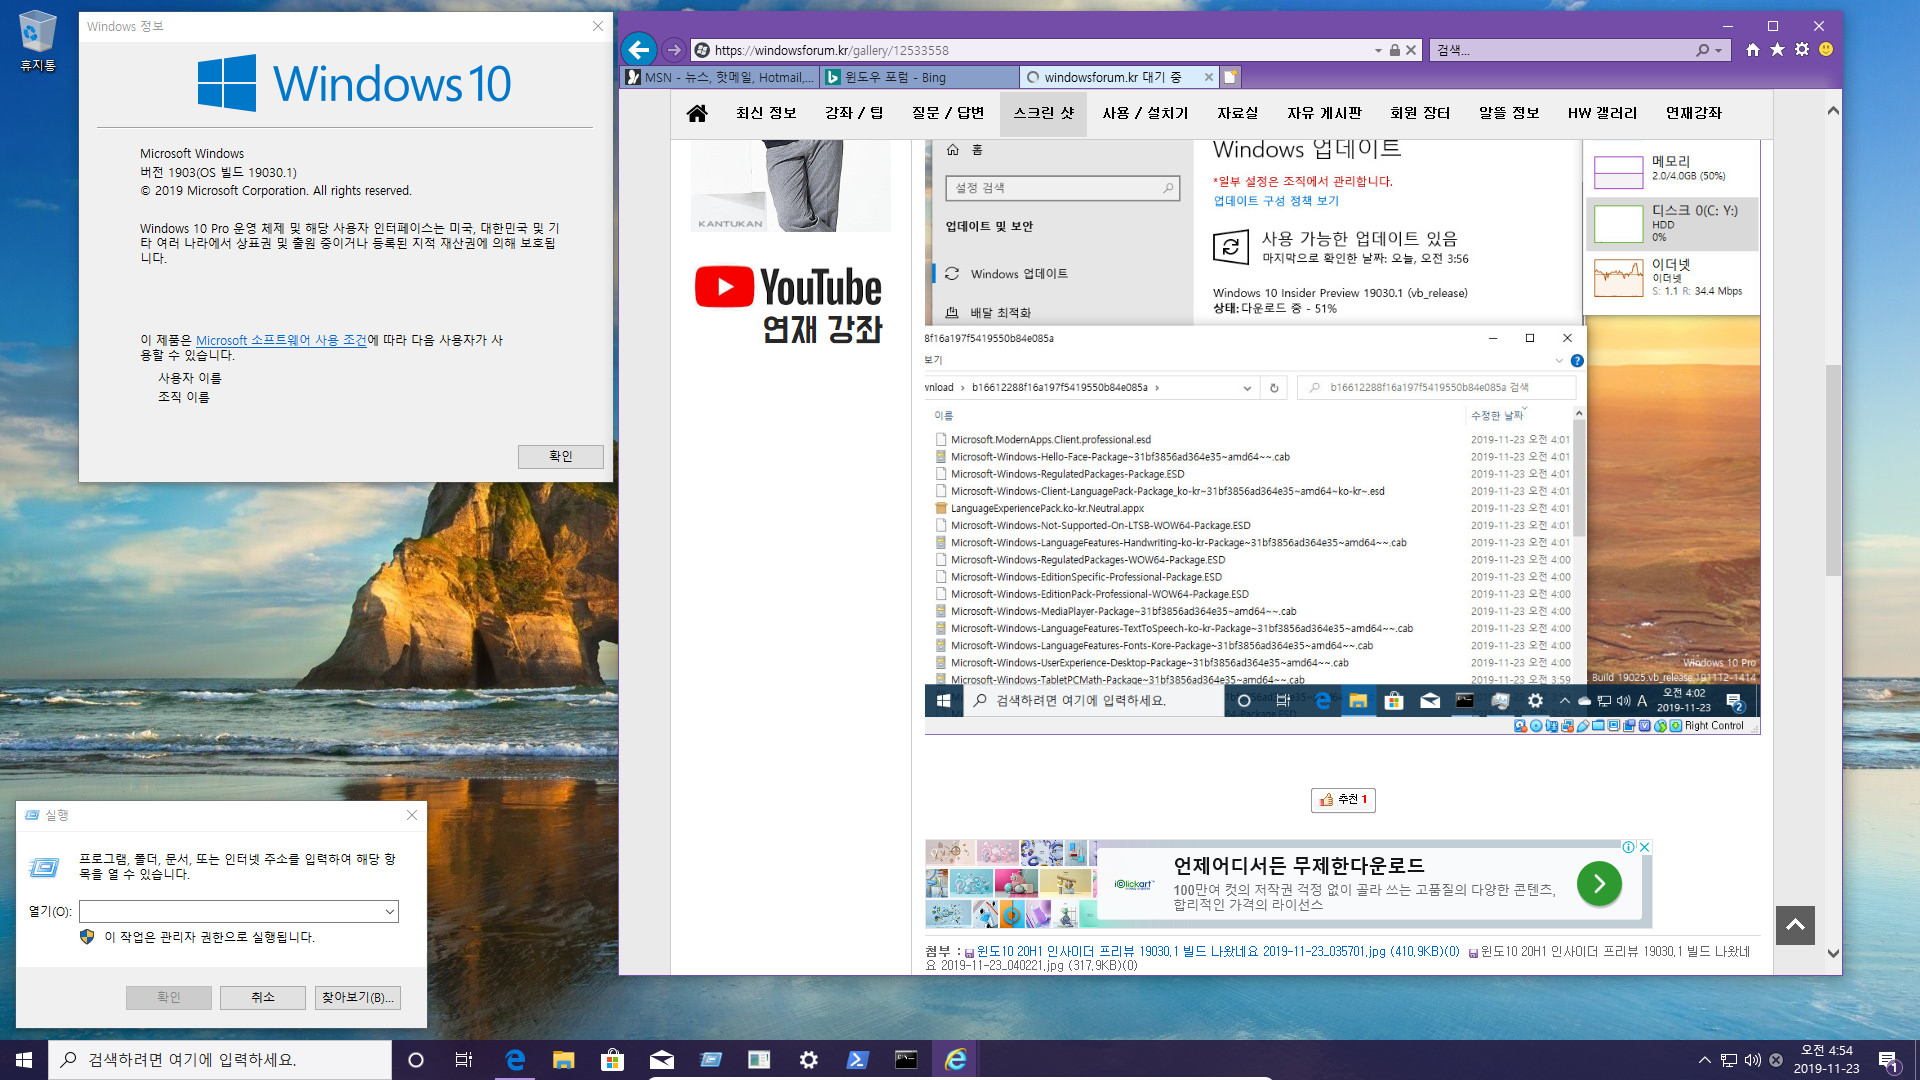
Task: Click the back-to-top arrow button
Action: click(1795, 925)
